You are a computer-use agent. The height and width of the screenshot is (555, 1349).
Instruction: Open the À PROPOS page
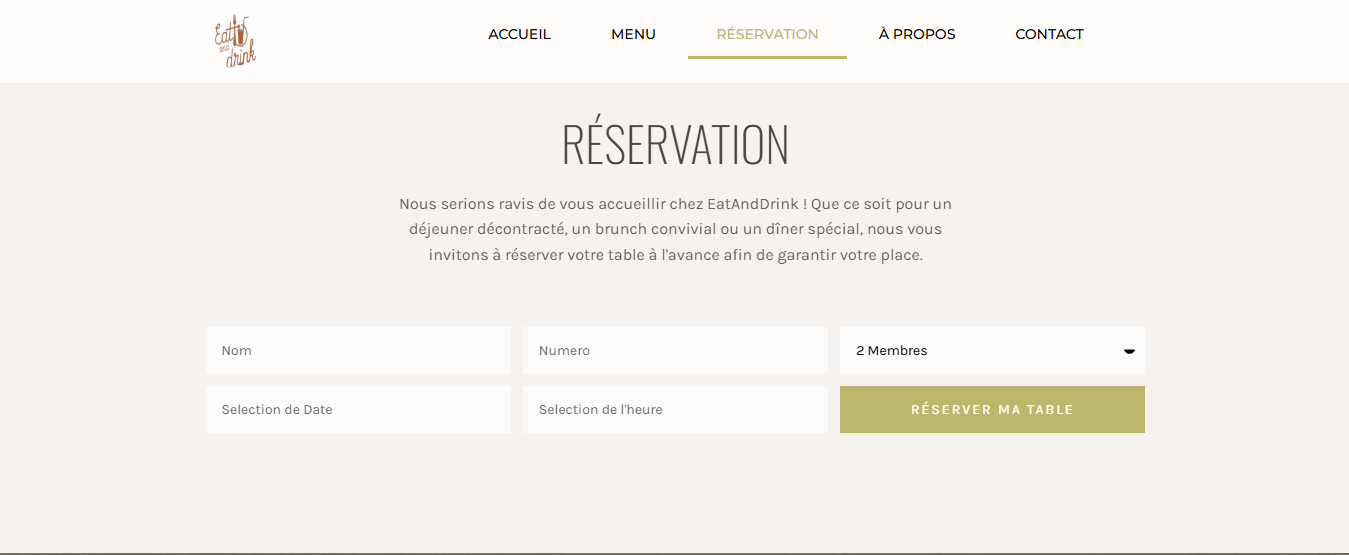point(917,34)
